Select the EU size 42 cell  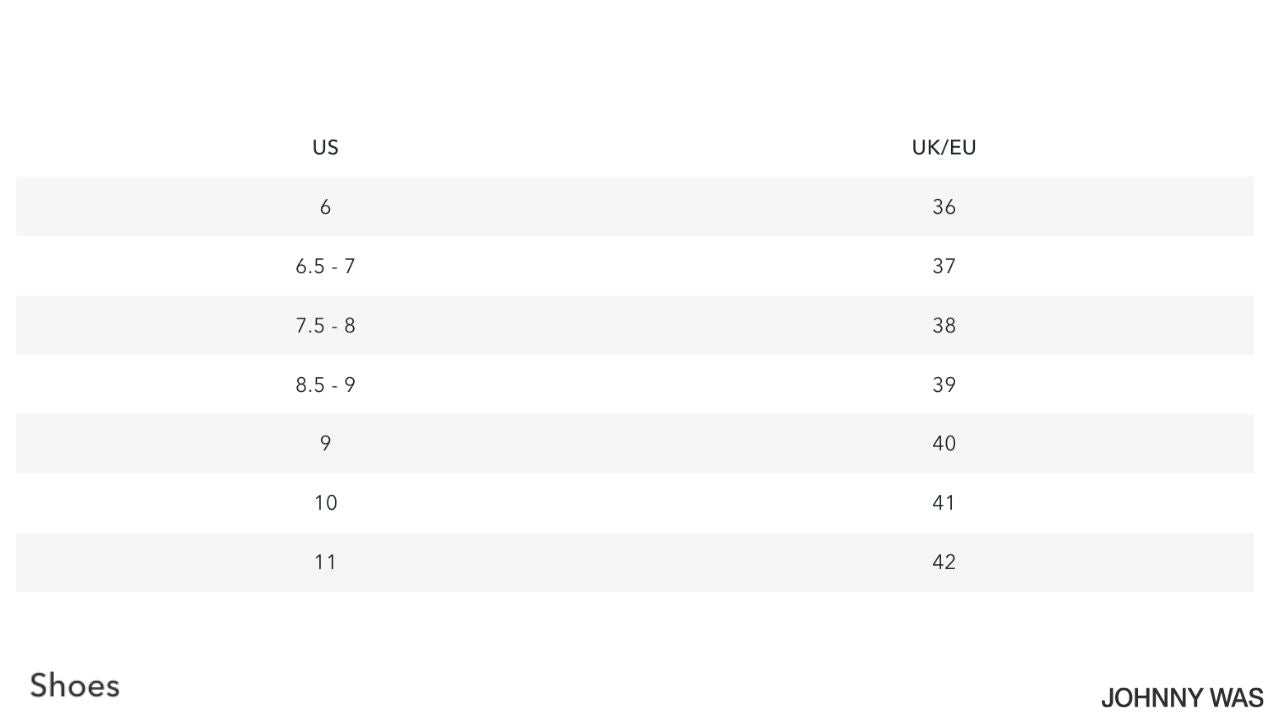943,561
